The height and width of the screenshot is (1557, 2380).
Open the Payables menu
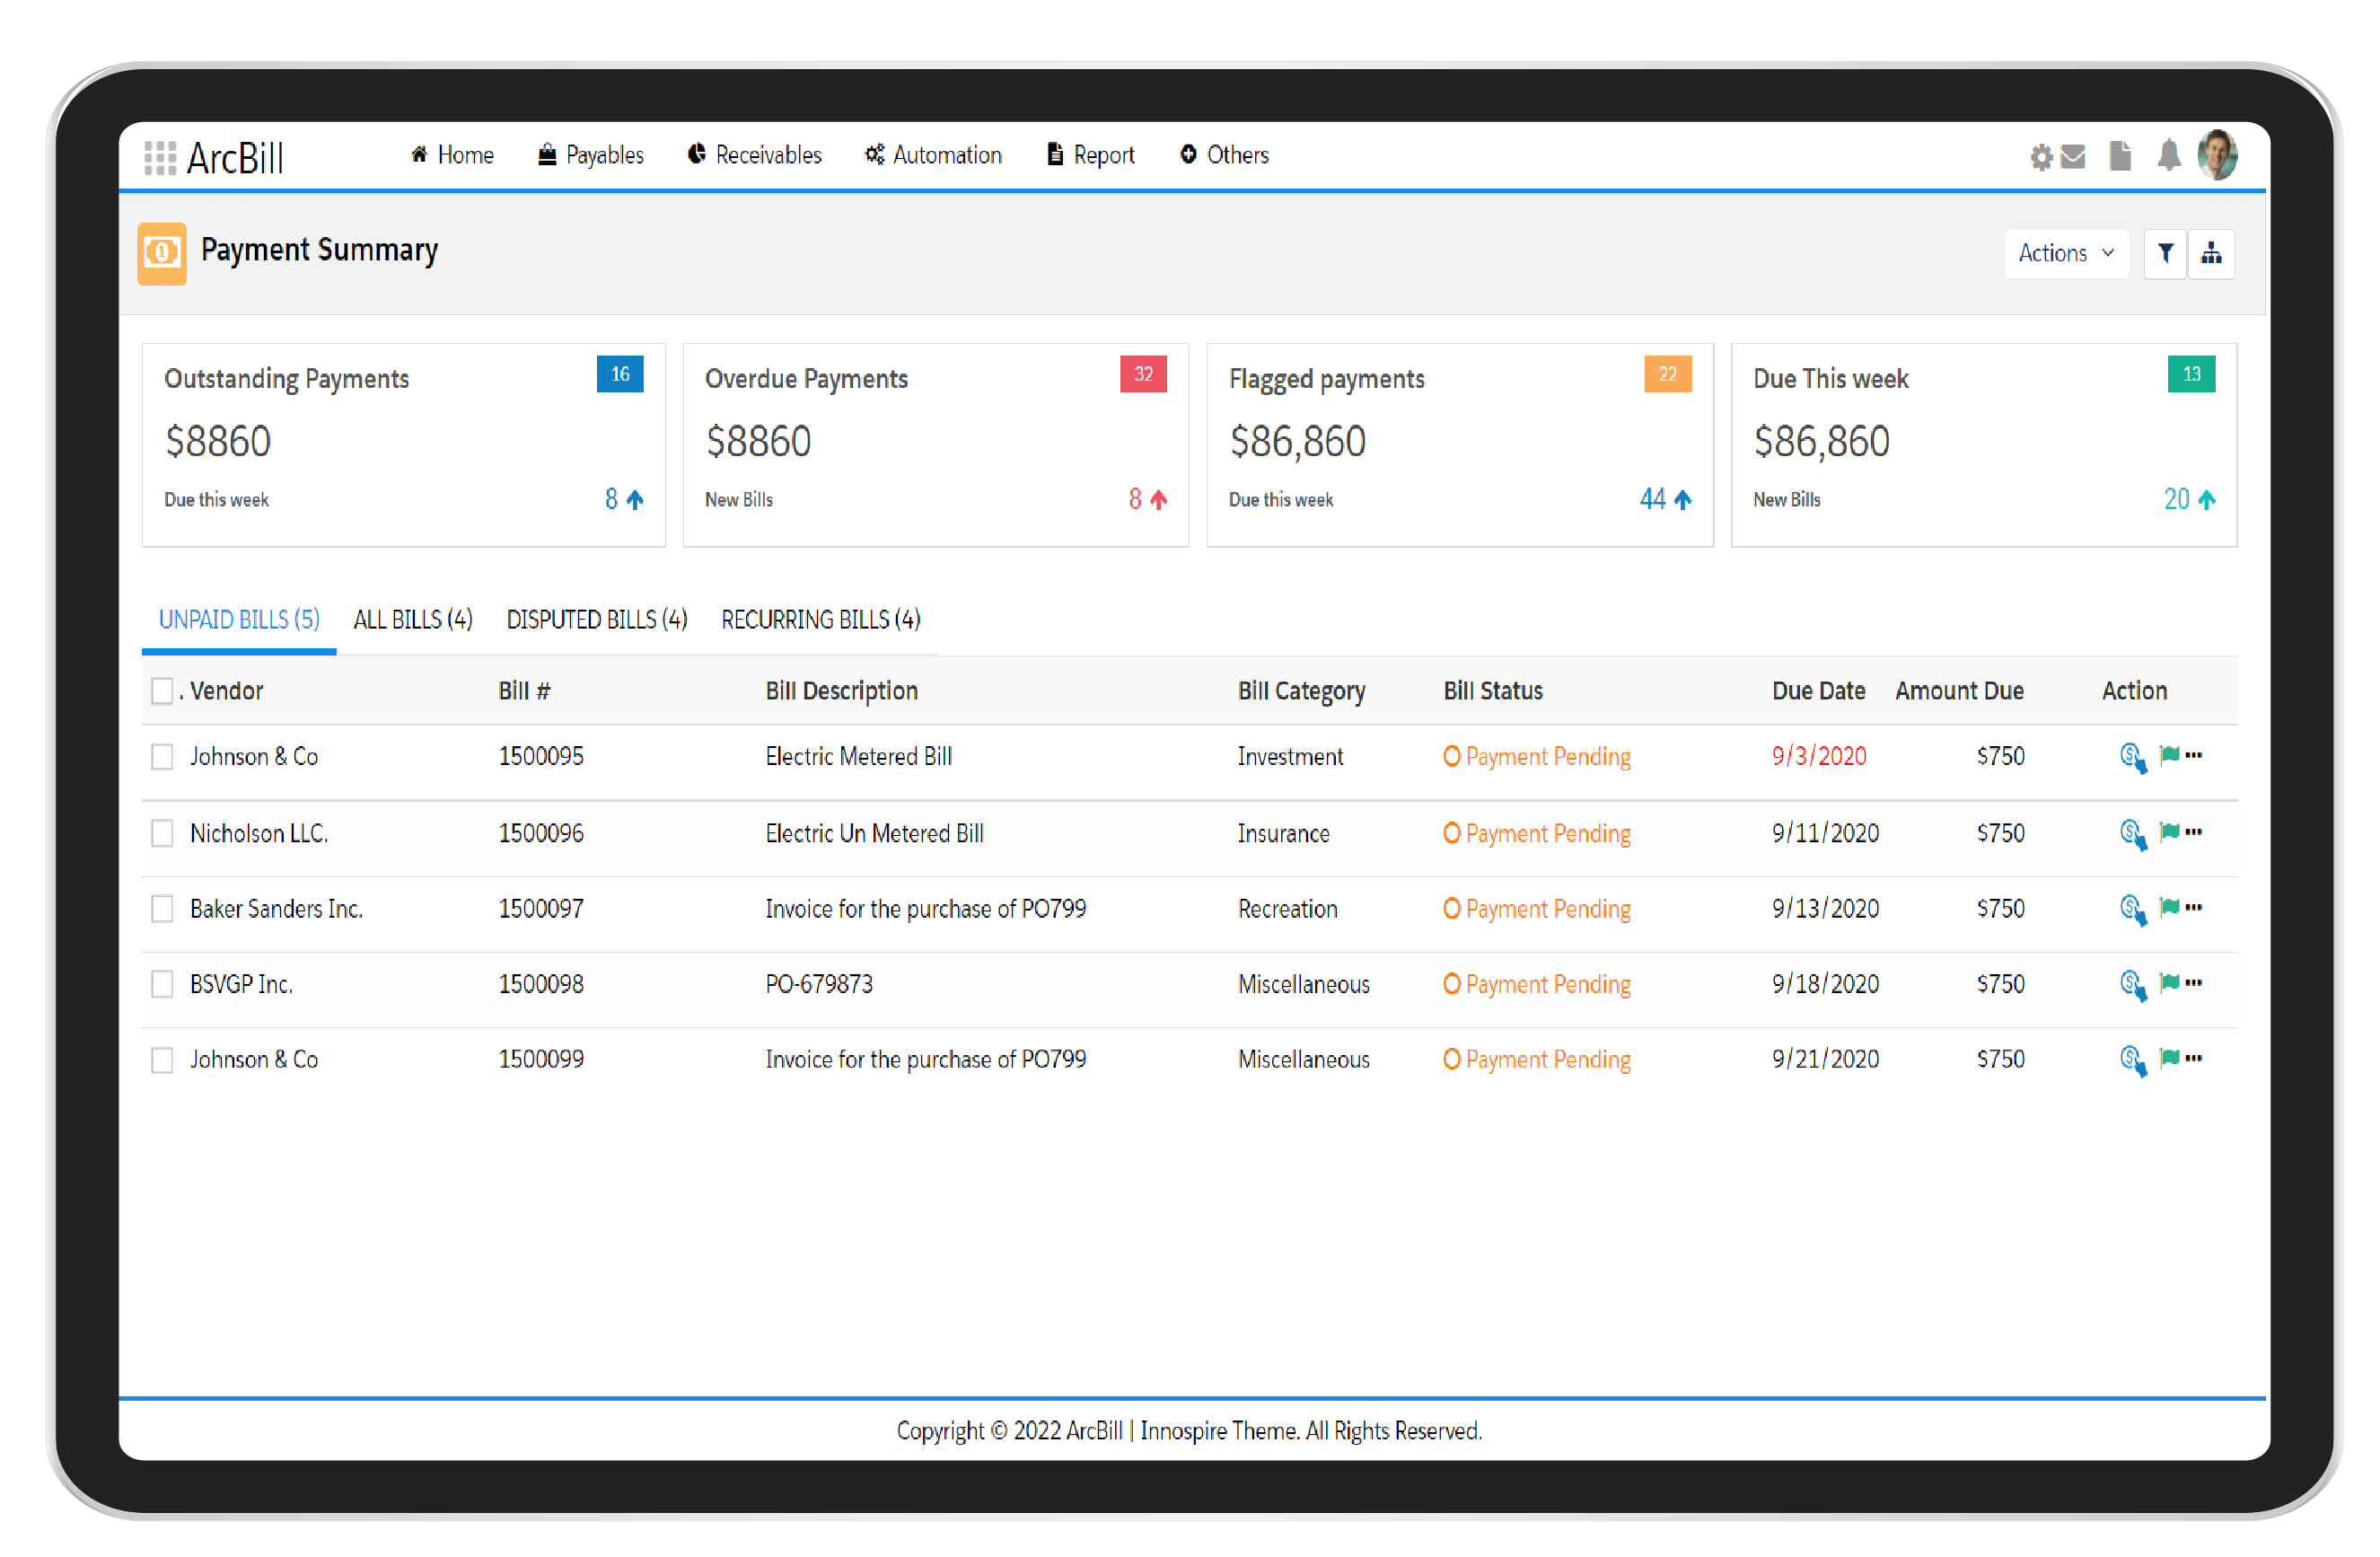point(591,155)
